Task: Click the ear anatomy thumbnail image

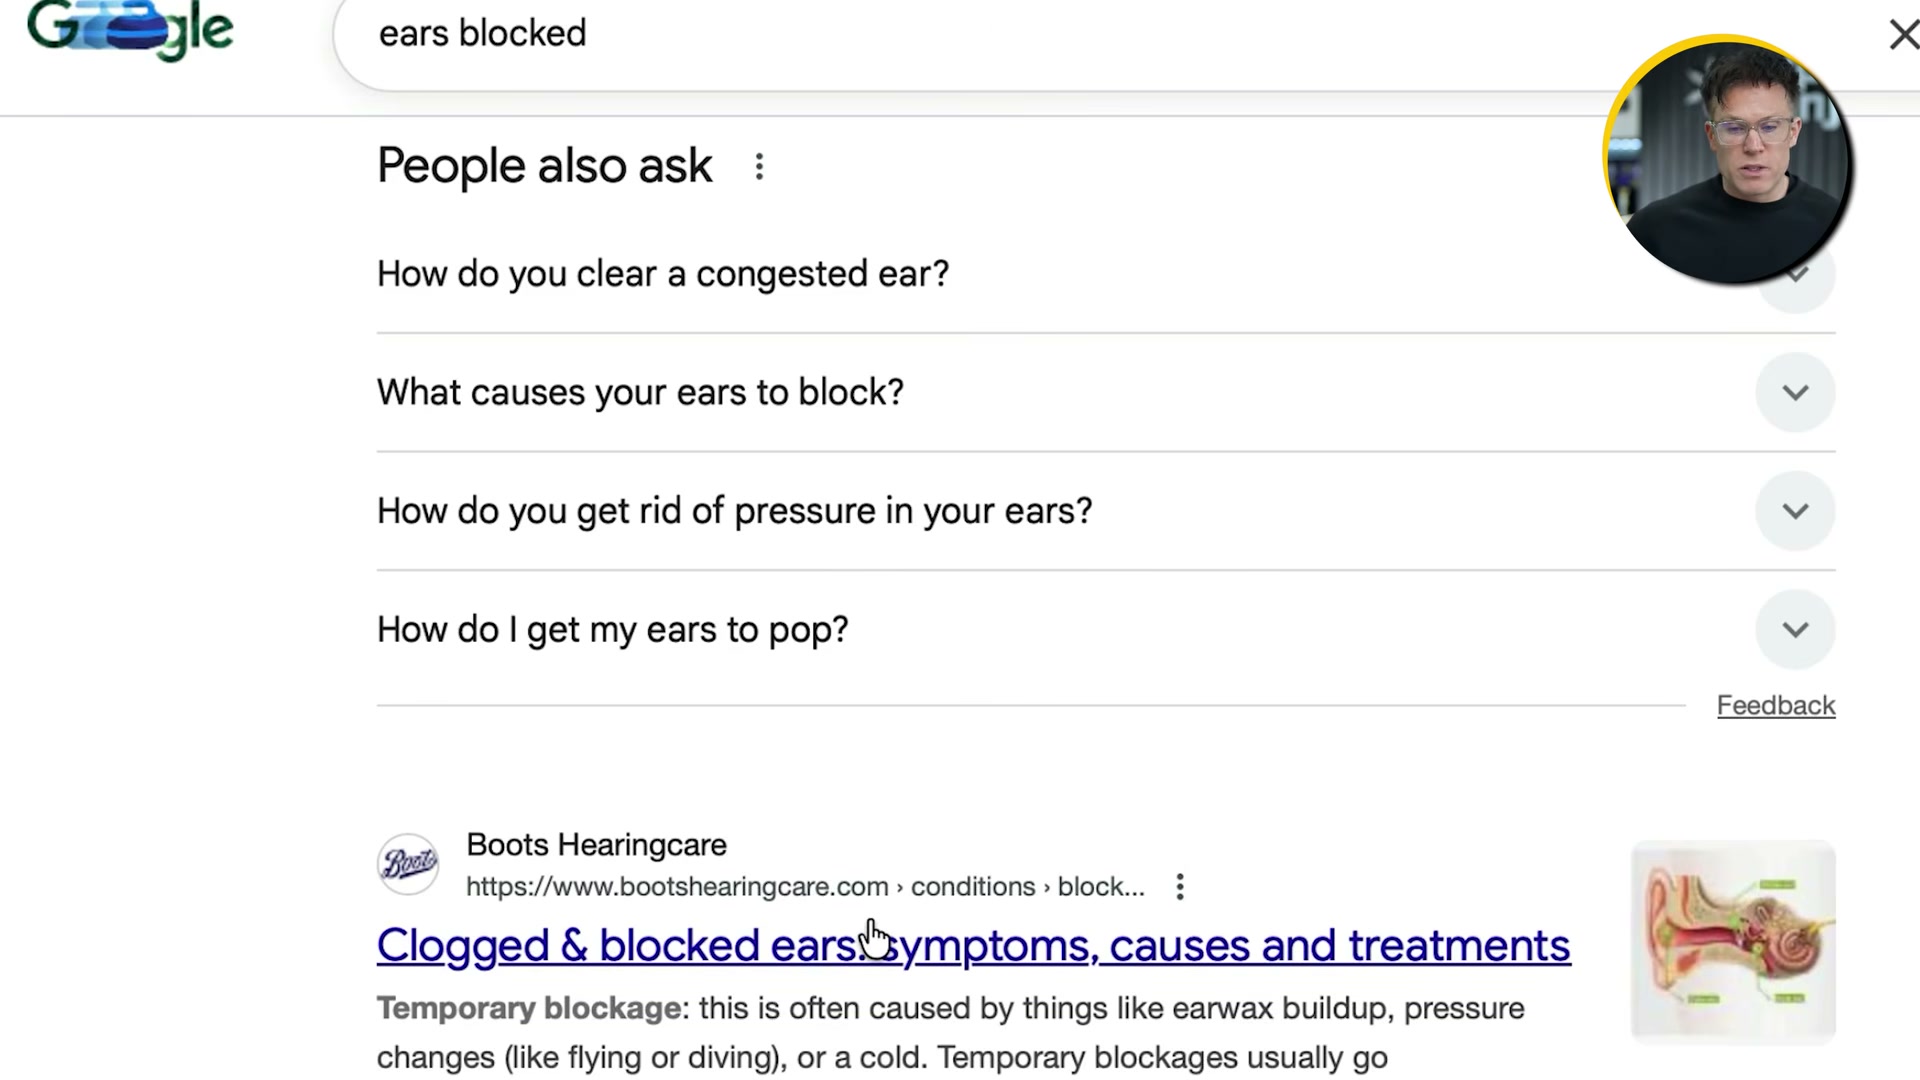Action: [x=1732, y=941]
